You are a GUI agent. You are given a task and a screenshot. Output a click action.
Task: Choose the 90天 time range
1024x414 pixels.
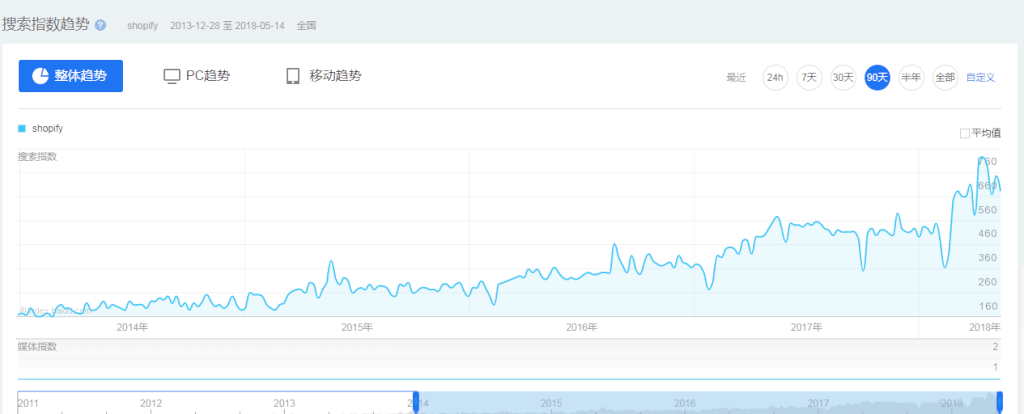point(877,78)
